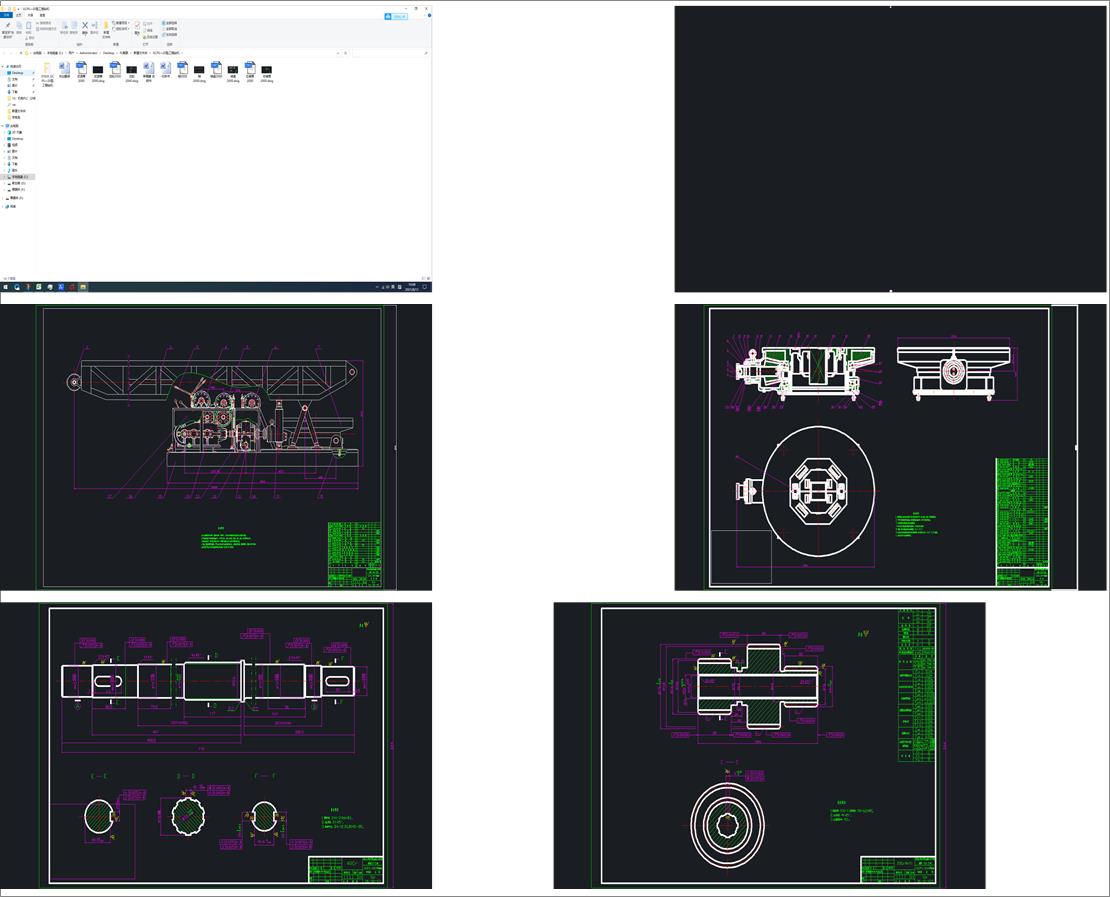Image resolution: width=1110 pixels, height=897 pixels.
Task: Select Desktop under Quick access
Action: tap(17, 73)
